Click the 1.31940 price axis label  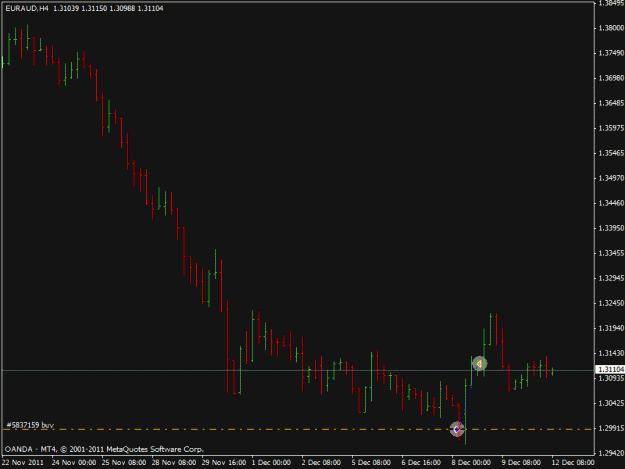click(x=611, y=328)
